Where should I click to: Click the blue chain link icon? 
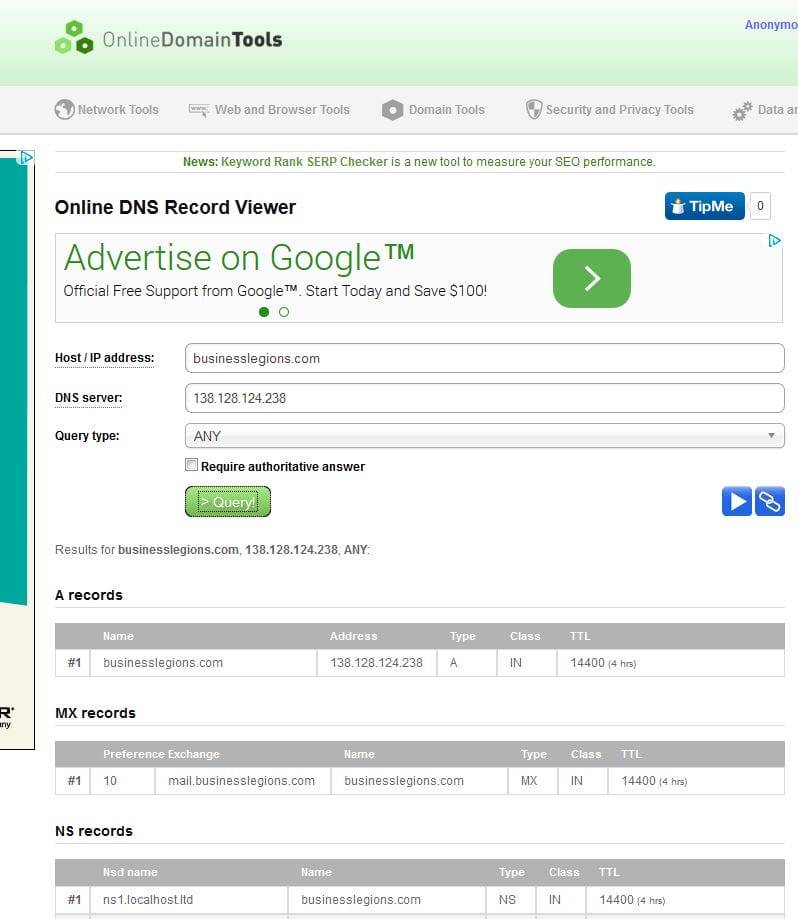coord(769,501)
